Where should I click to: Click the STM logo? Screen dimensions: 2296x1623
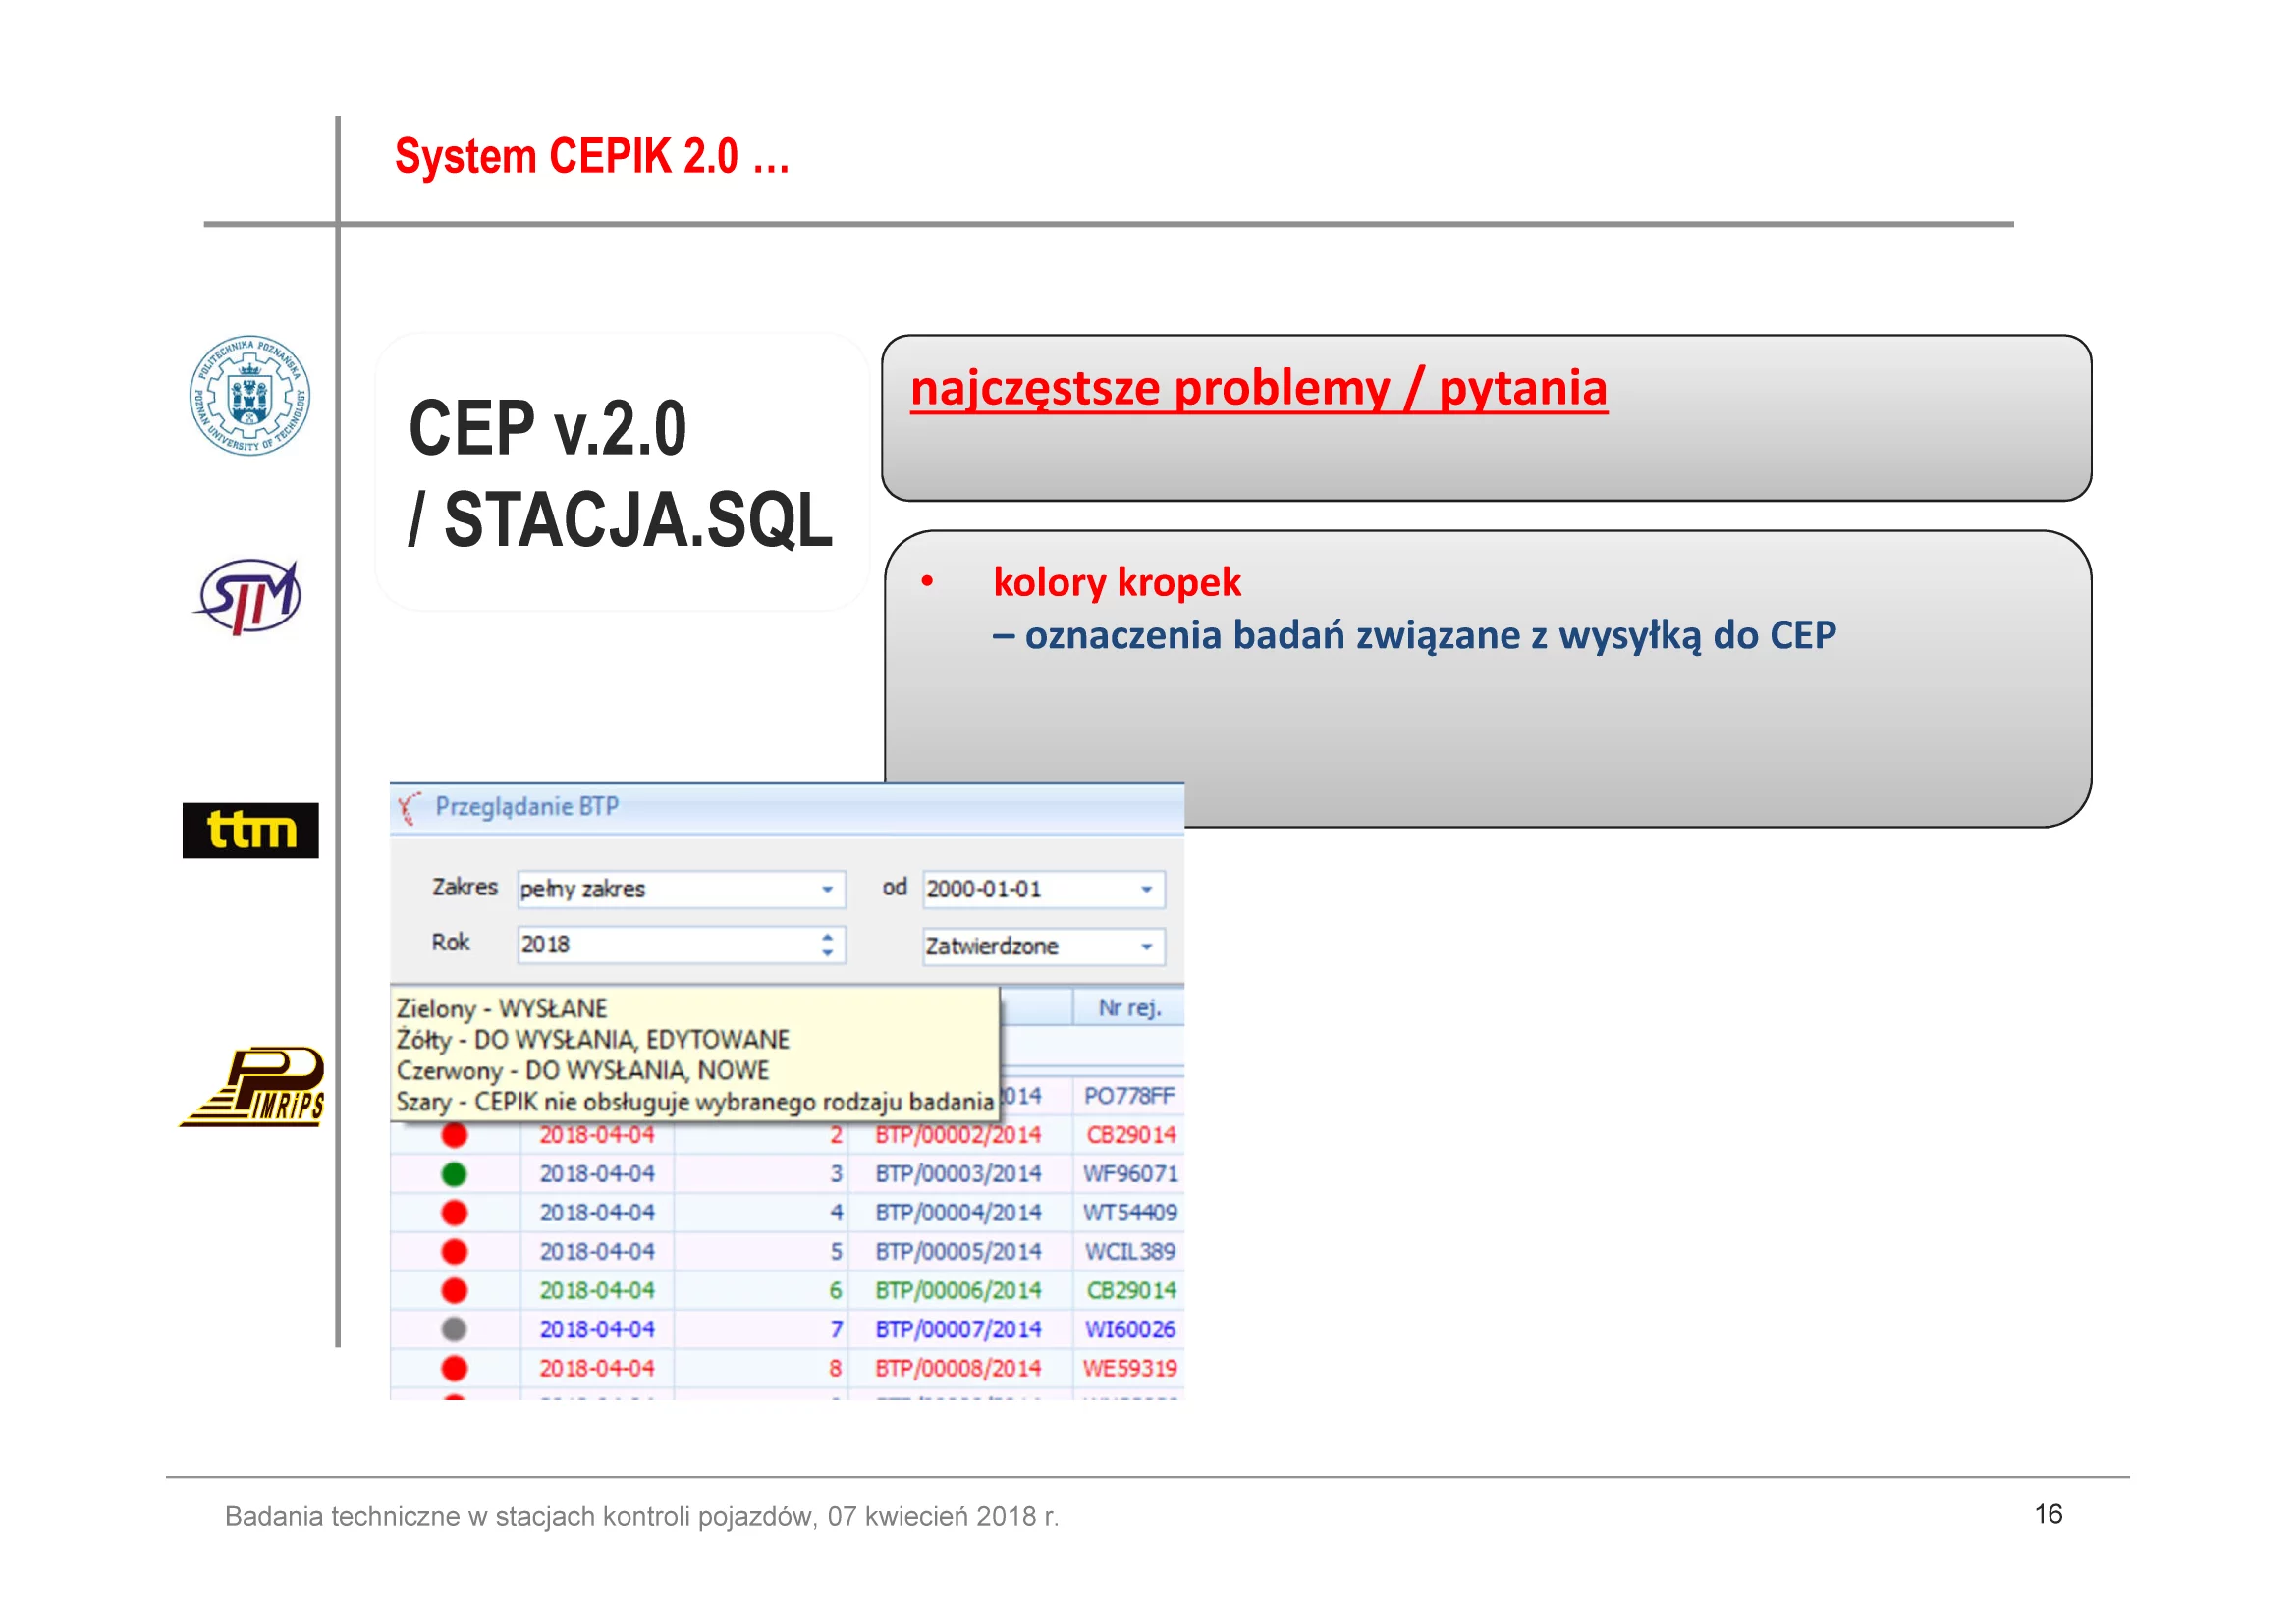tap(247, 597)
